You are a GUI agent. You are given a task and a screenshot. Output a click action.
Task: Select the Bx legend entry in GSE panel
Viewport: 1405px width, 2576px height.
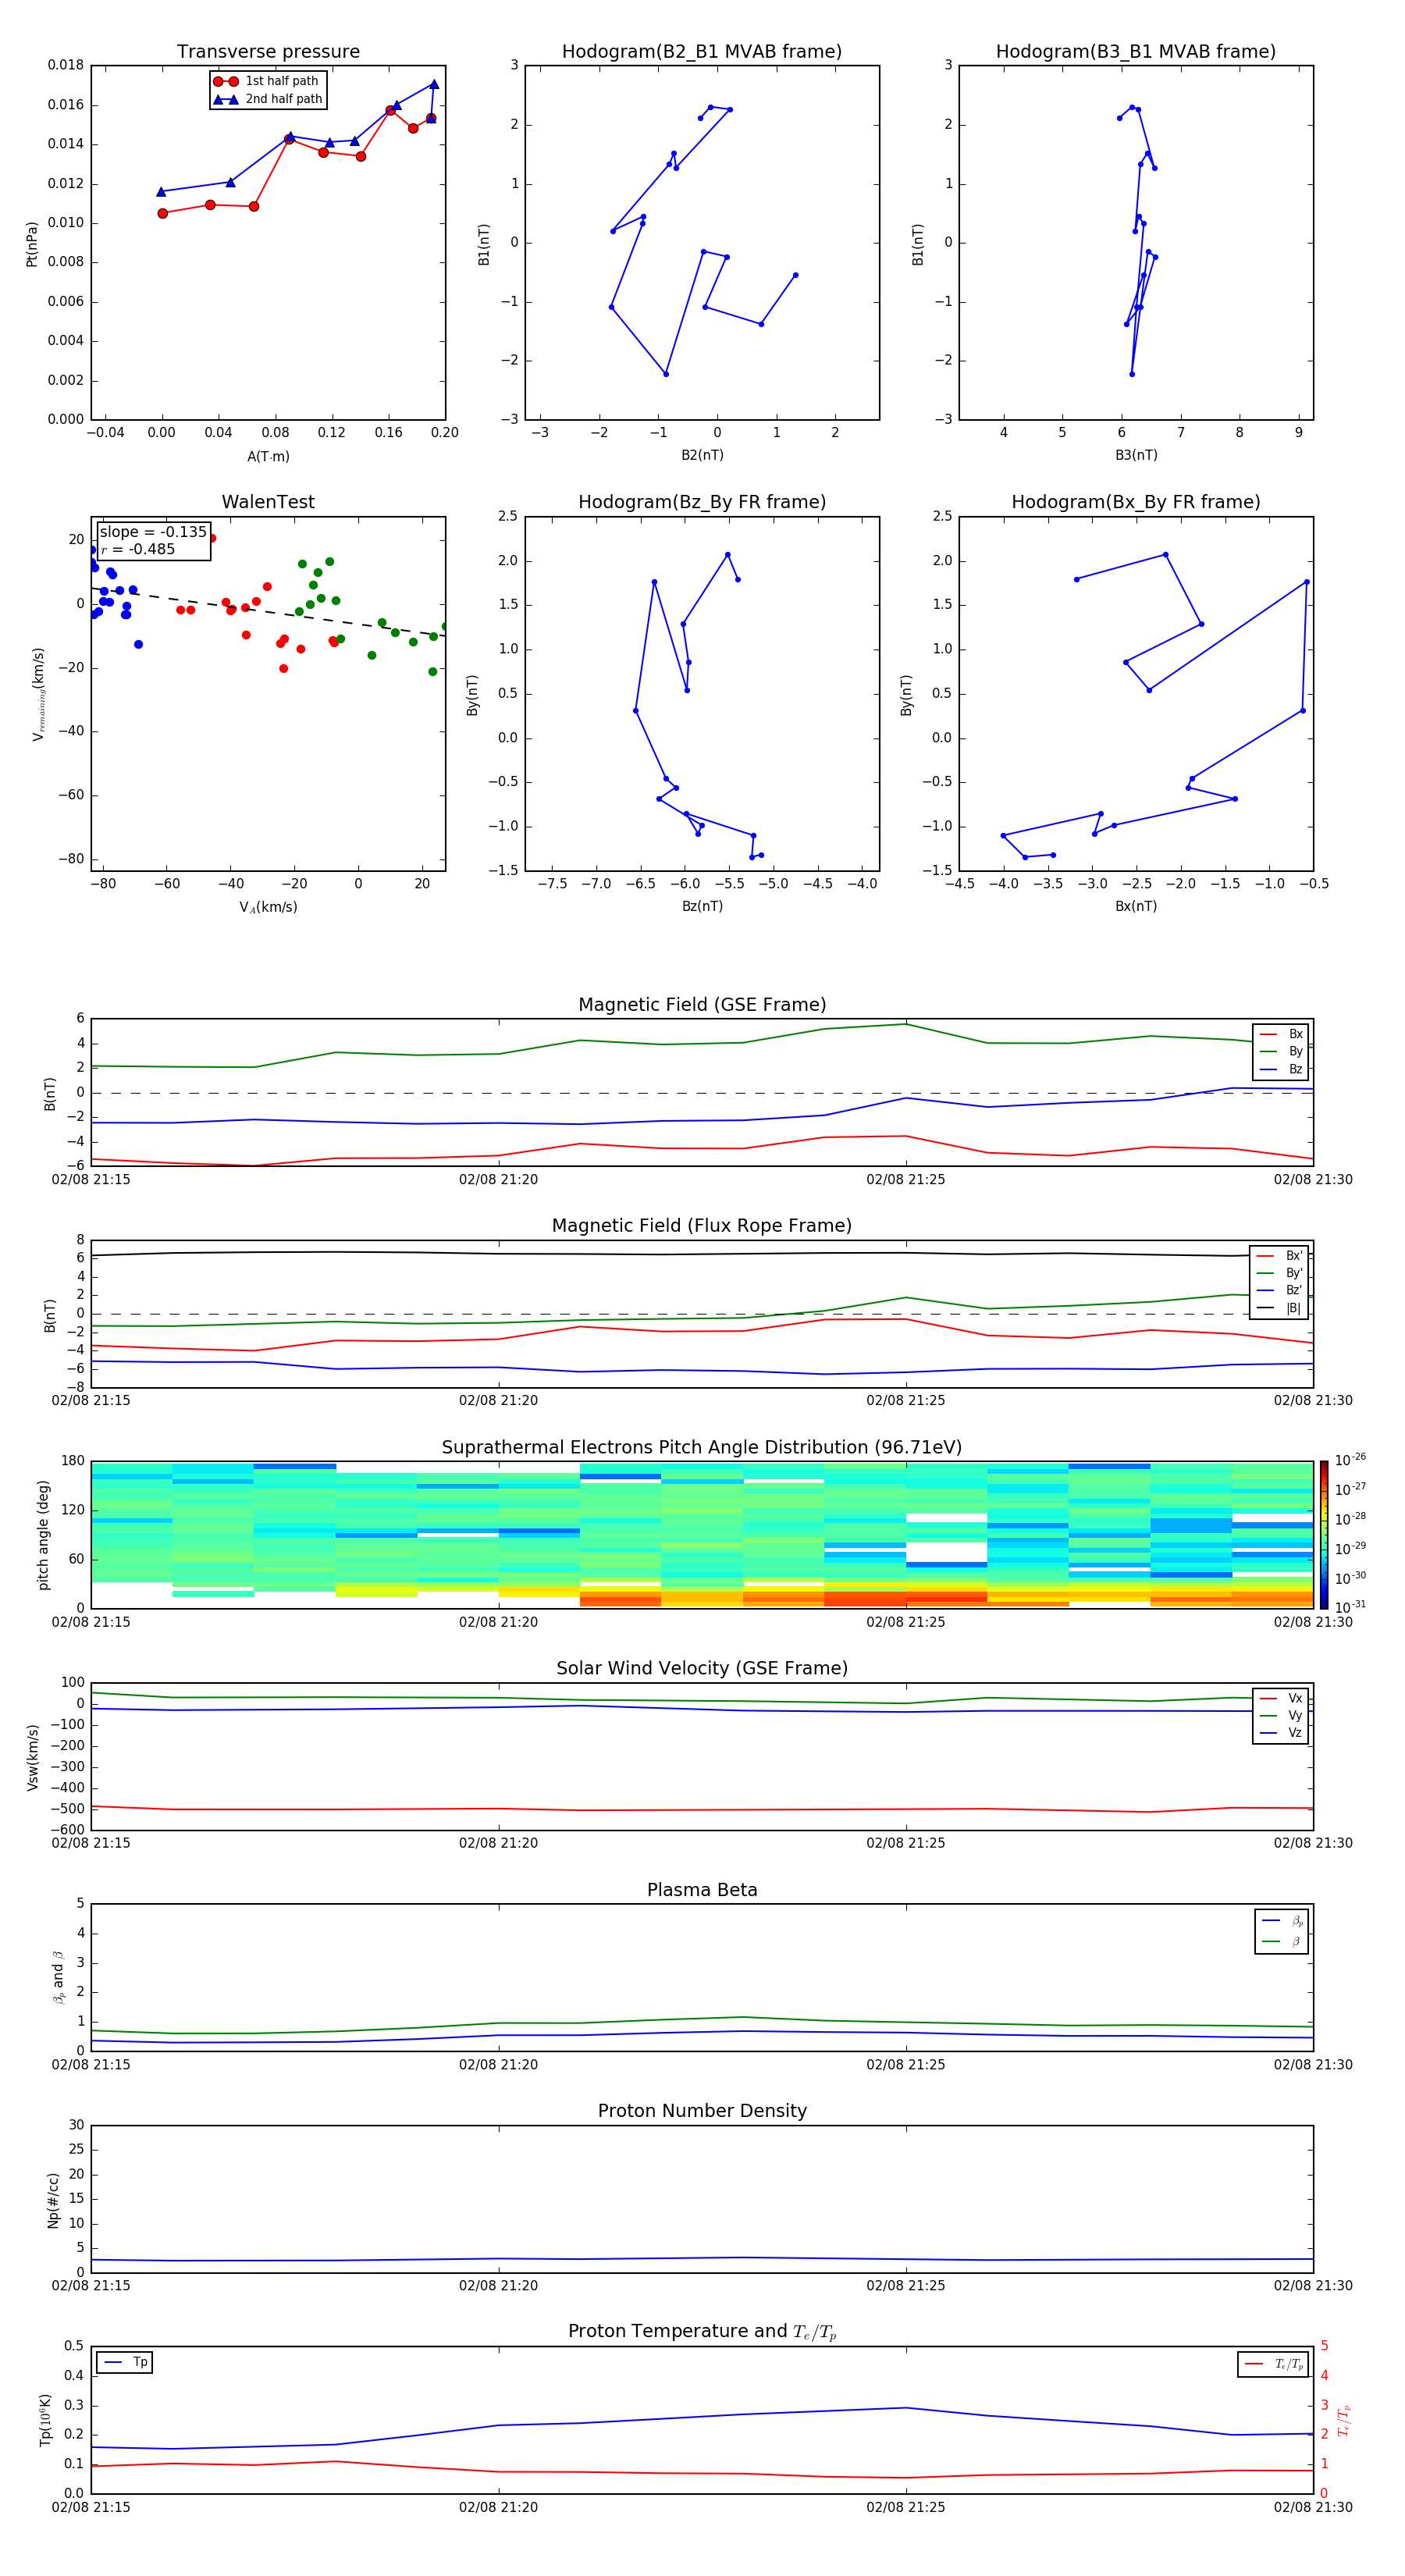click(1281, 1034)
